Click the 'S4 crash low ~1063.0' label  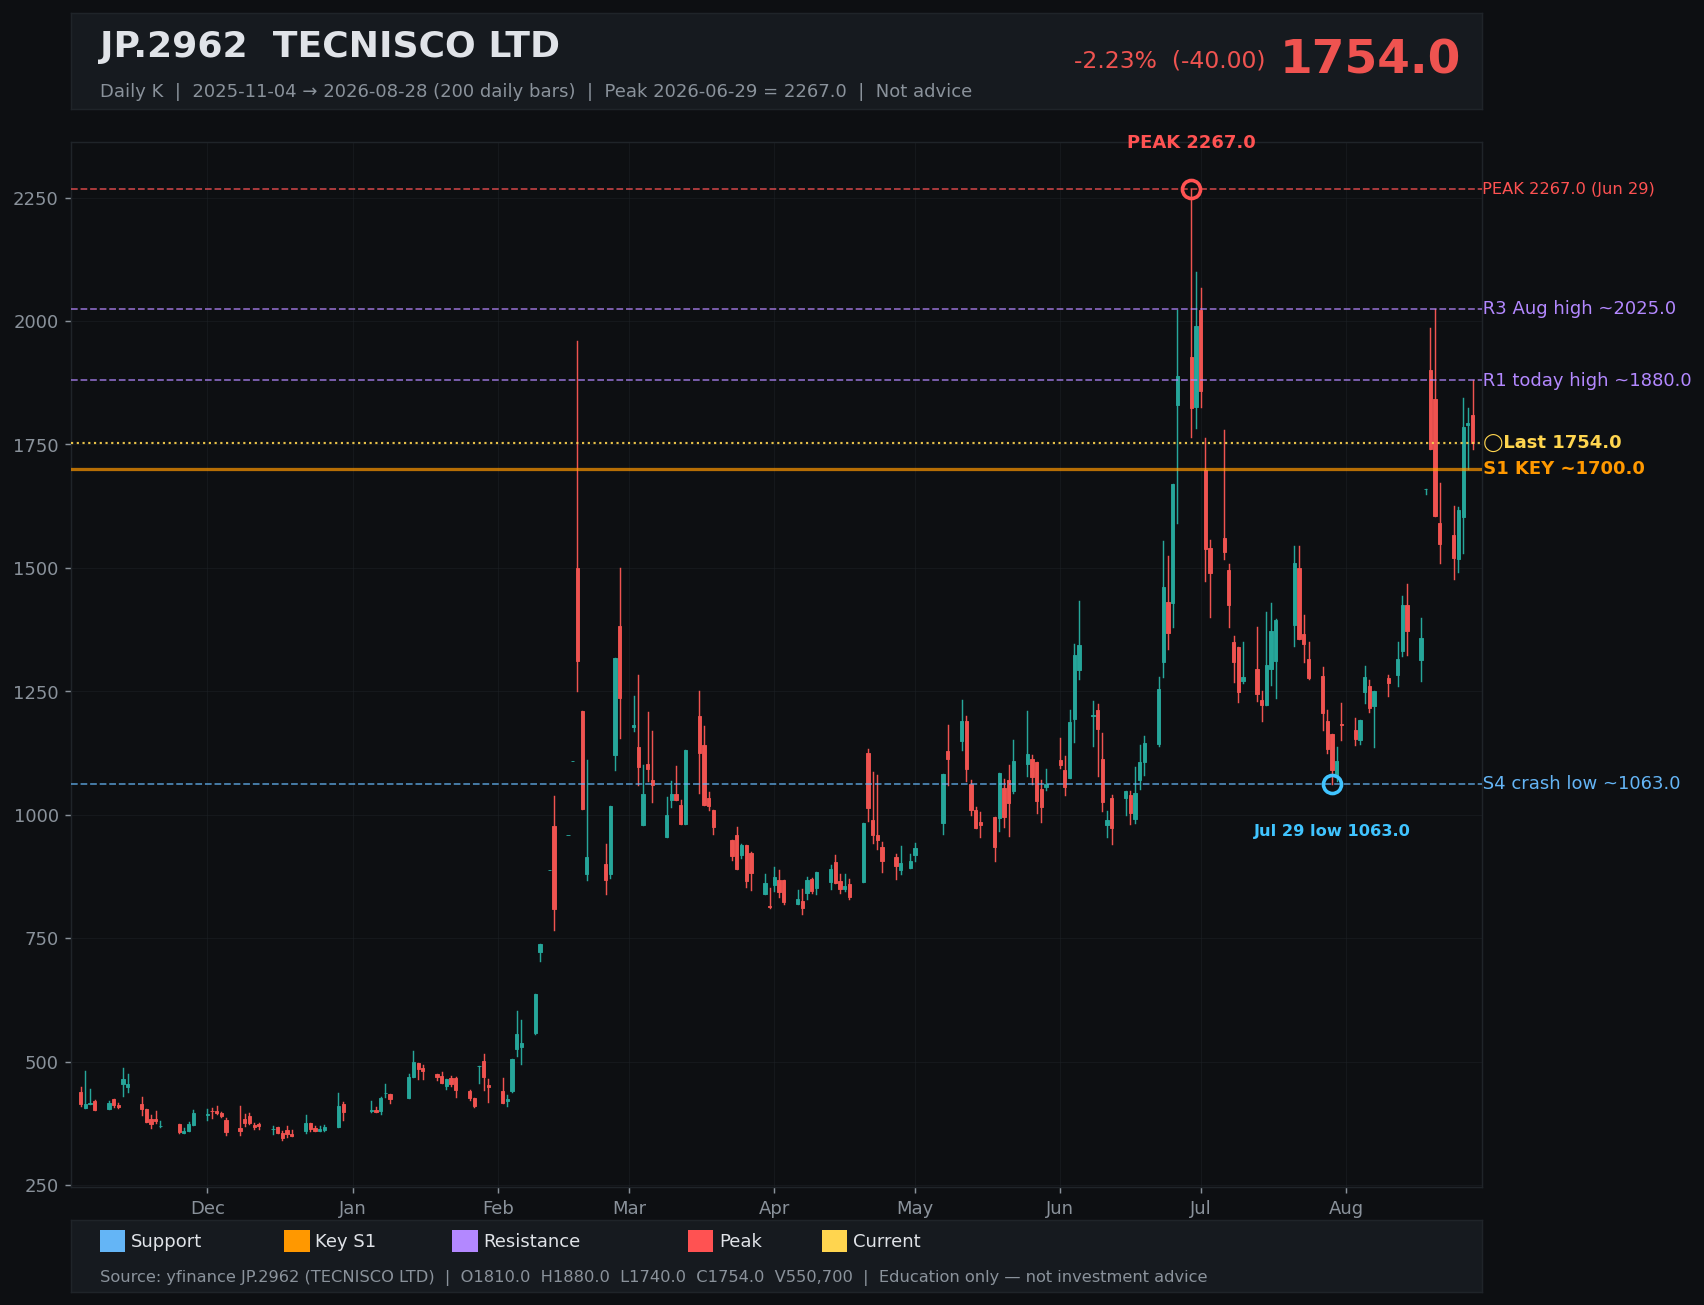(x=1581, y=783)
